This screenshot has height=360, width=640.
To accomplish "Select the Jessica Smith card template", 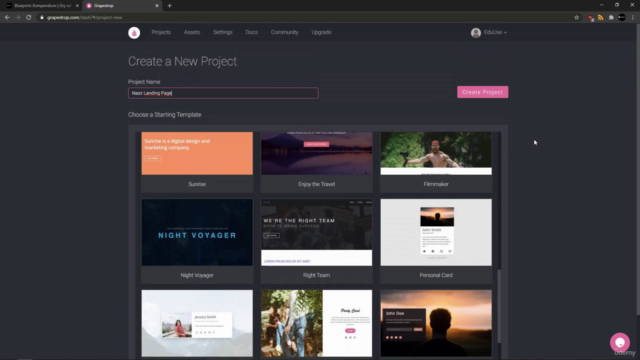I will [197, 323].
